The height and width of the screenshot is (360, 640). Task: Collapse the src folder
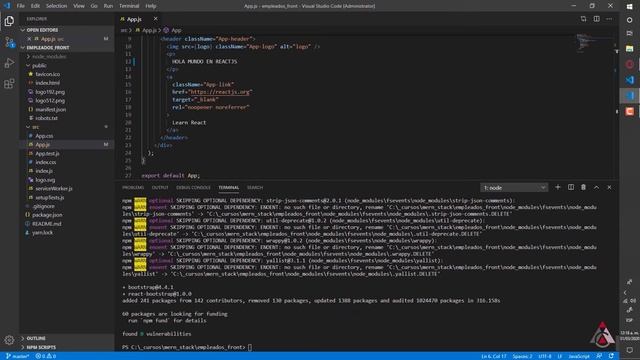click(x=67, y=127)
